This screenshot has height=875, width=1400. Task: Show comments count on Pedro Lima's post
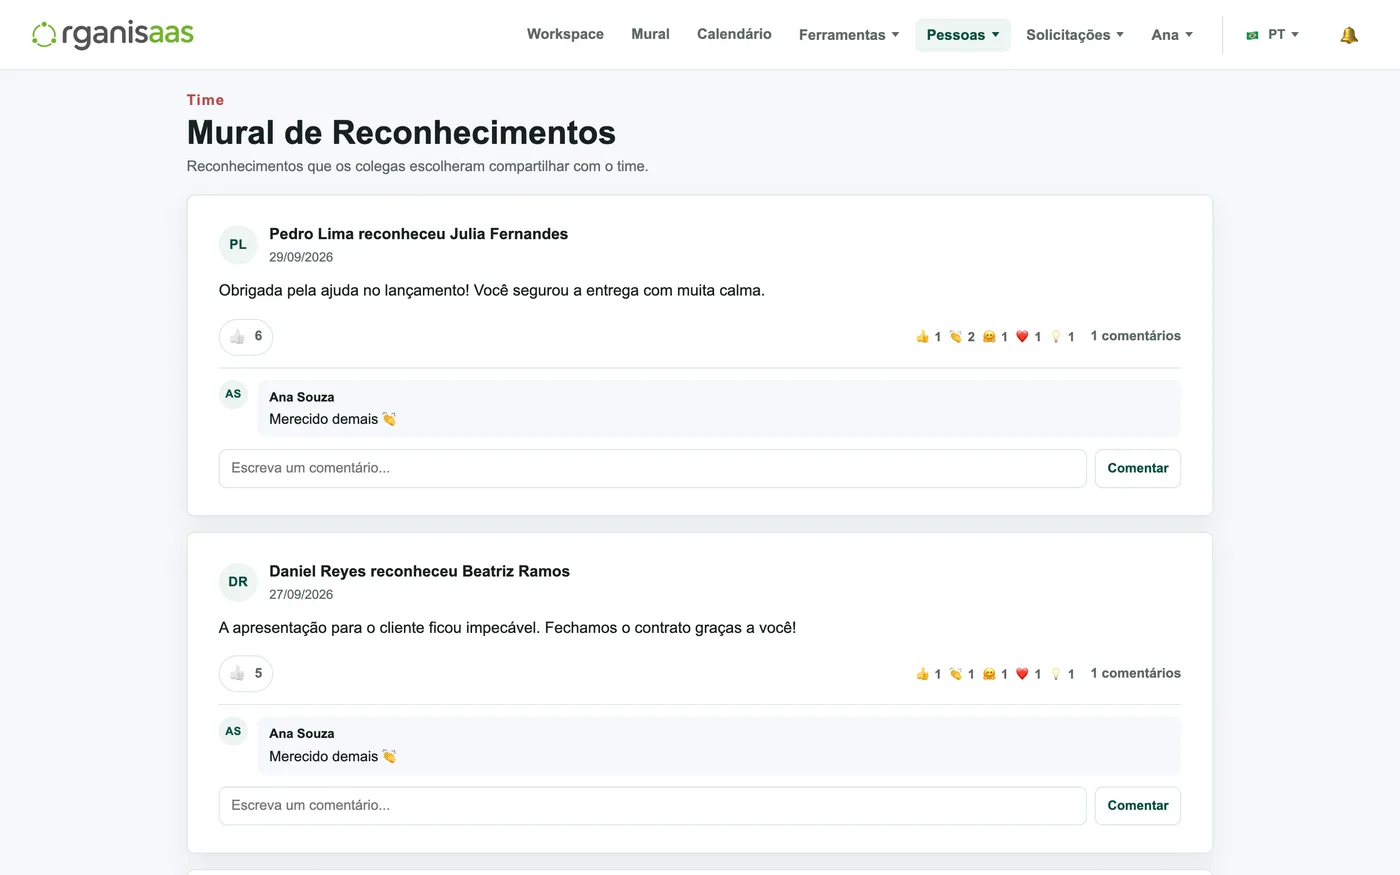point(1135,336)
